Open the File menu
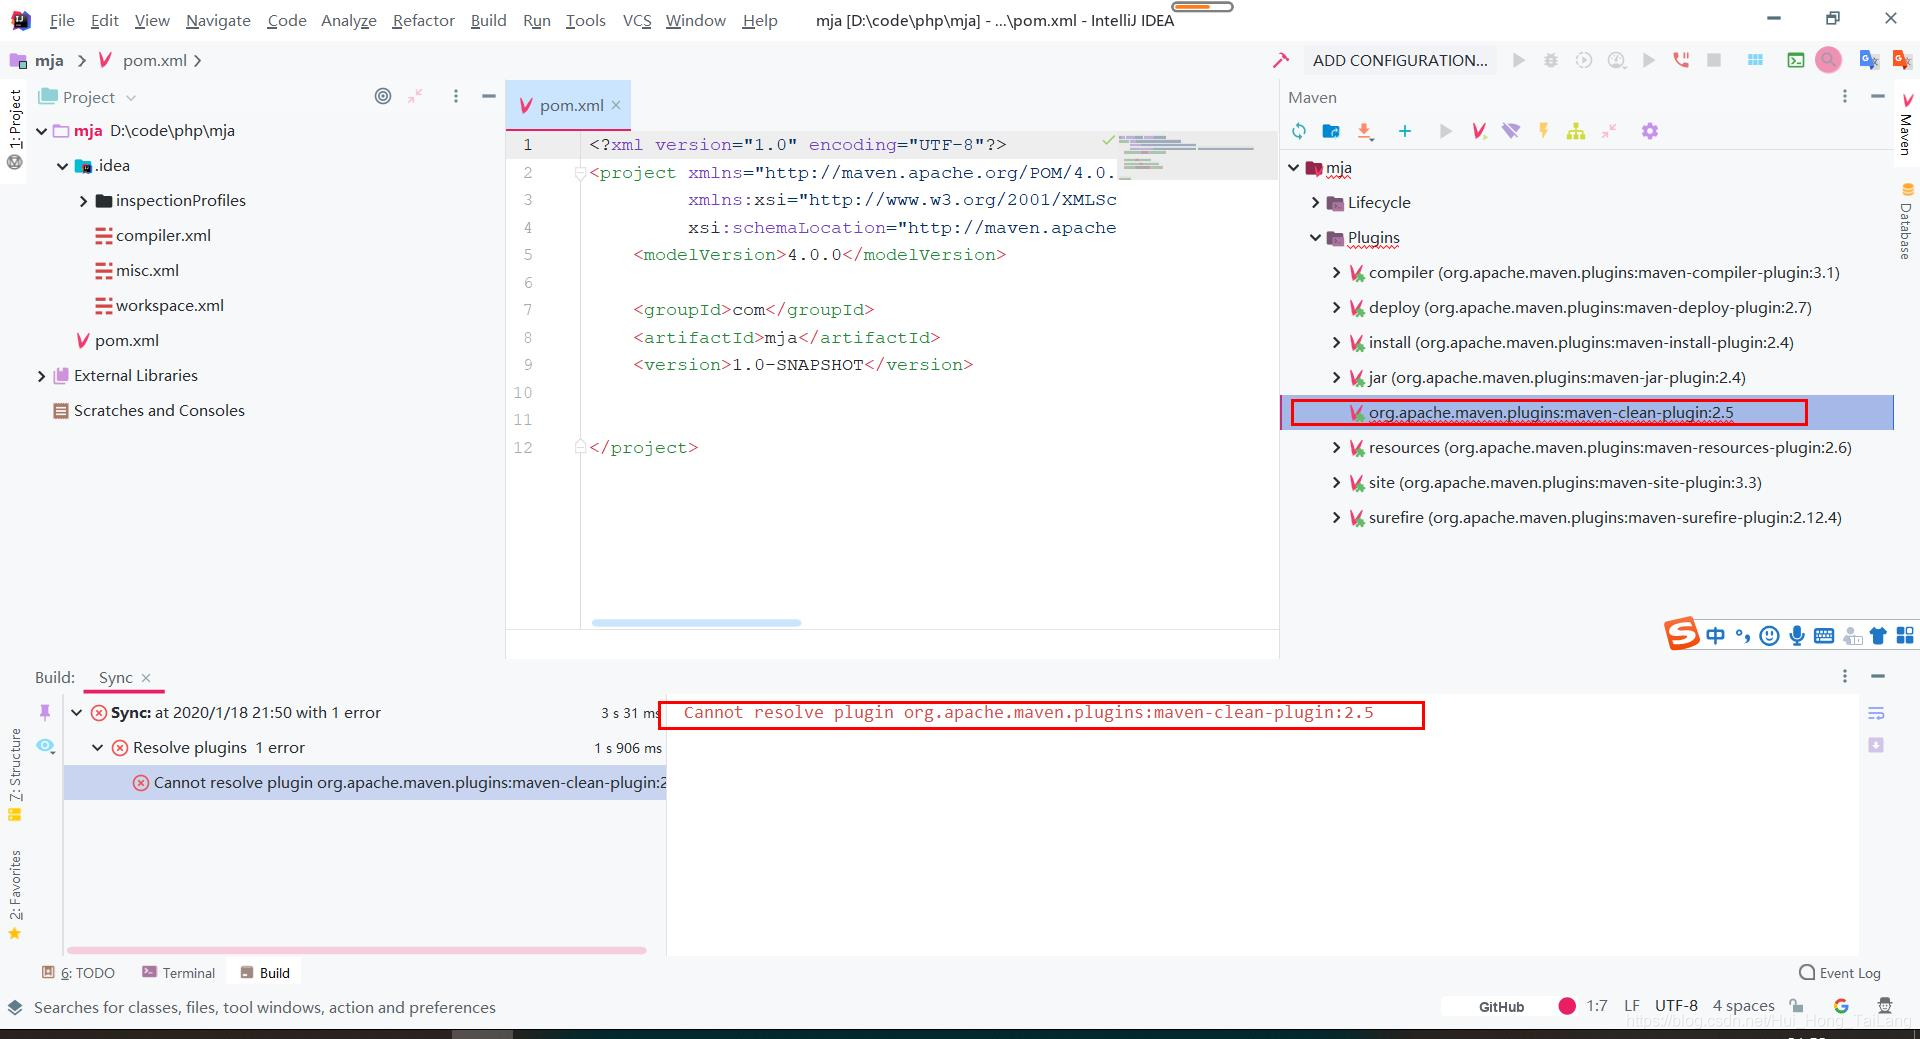1920x1039 pixels. click(61, 20)
